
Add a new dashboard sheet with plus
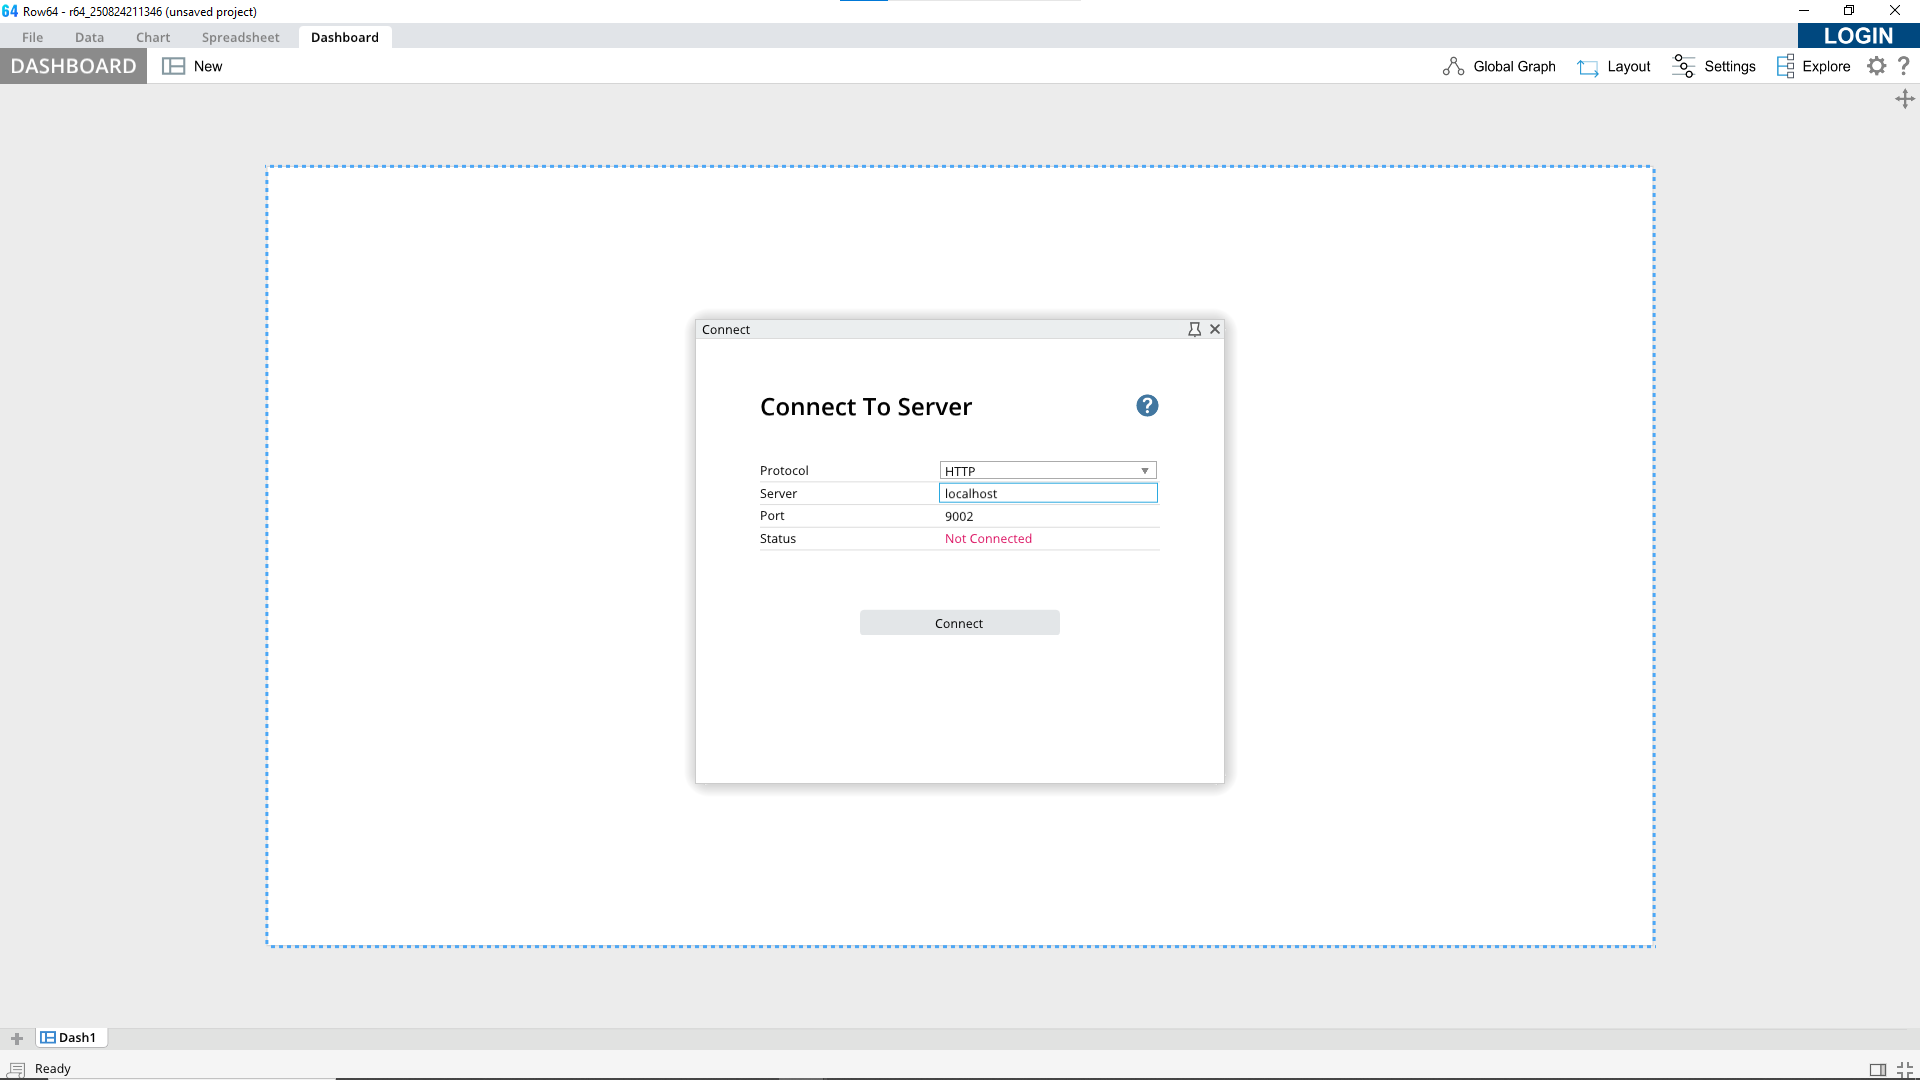17,1038
